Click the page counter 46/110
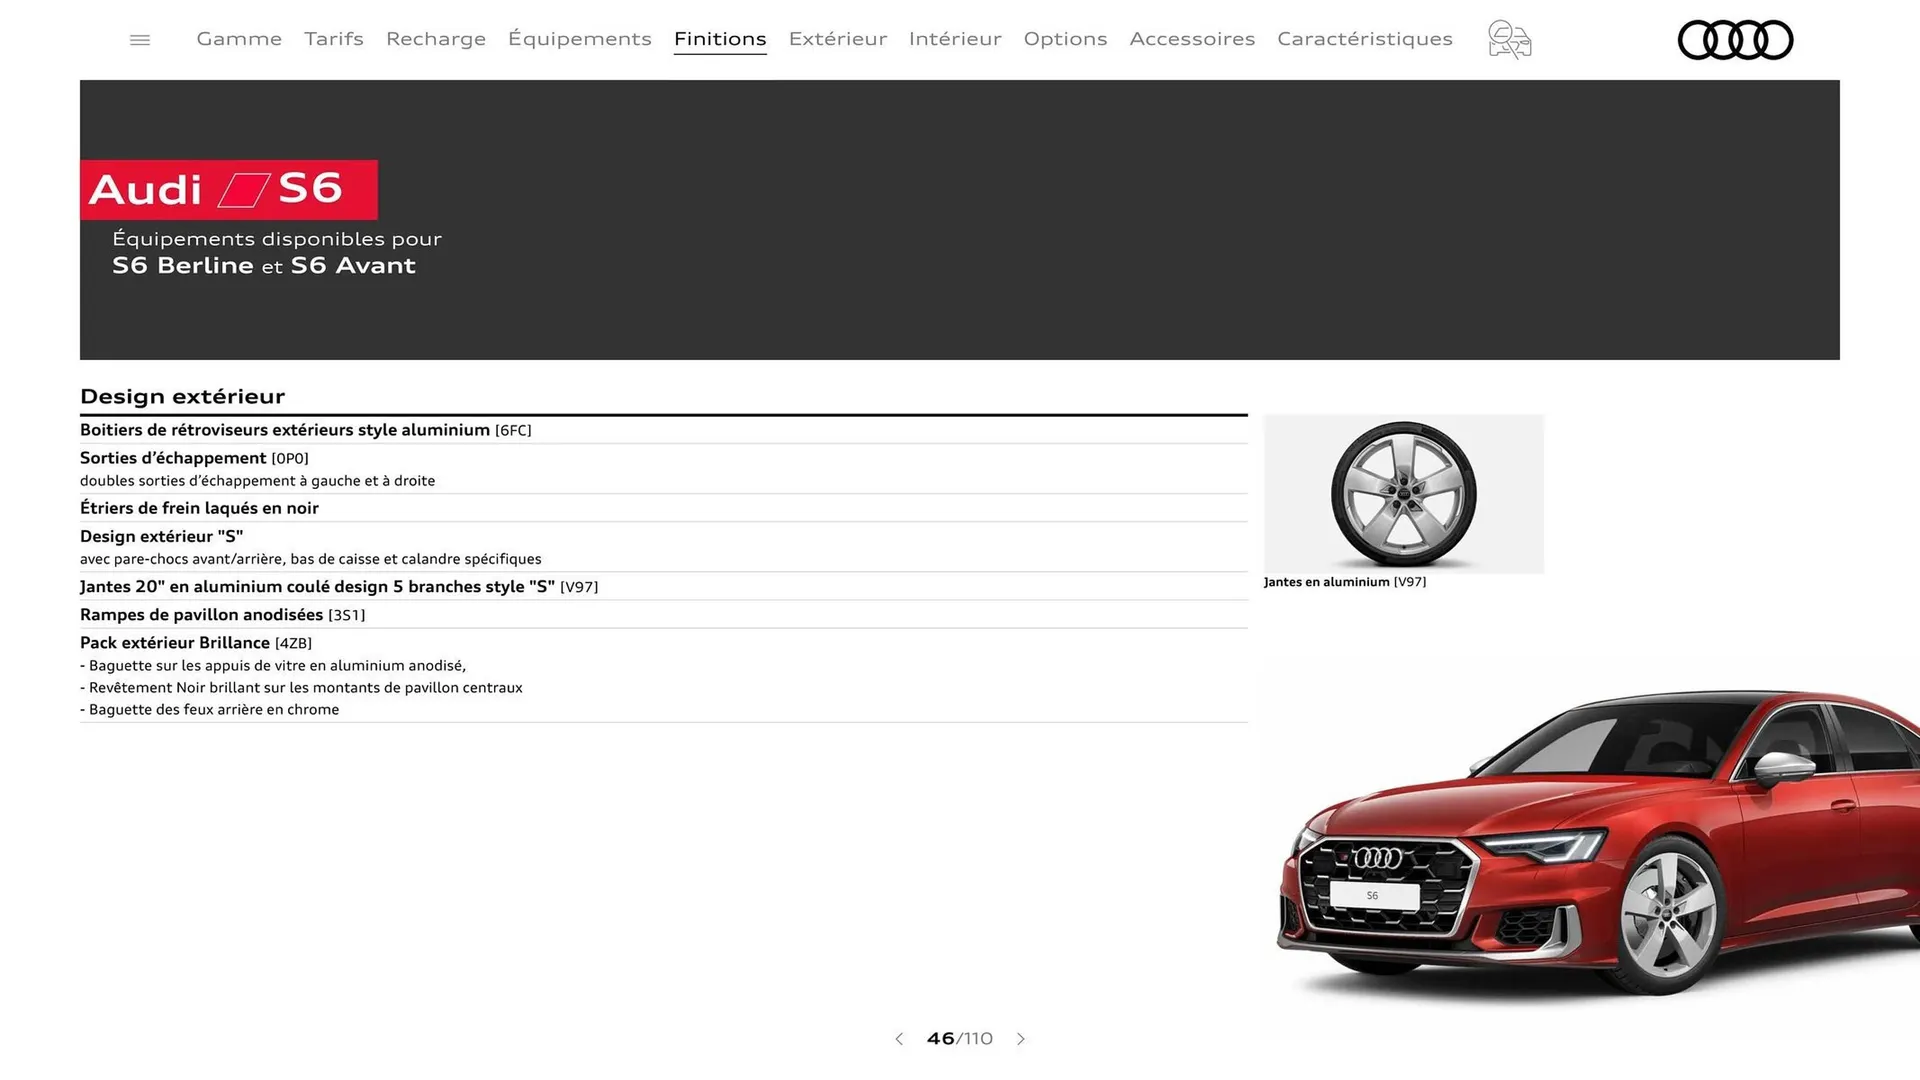Viewport: 1920px width, 1080px height. (959, 1039)
